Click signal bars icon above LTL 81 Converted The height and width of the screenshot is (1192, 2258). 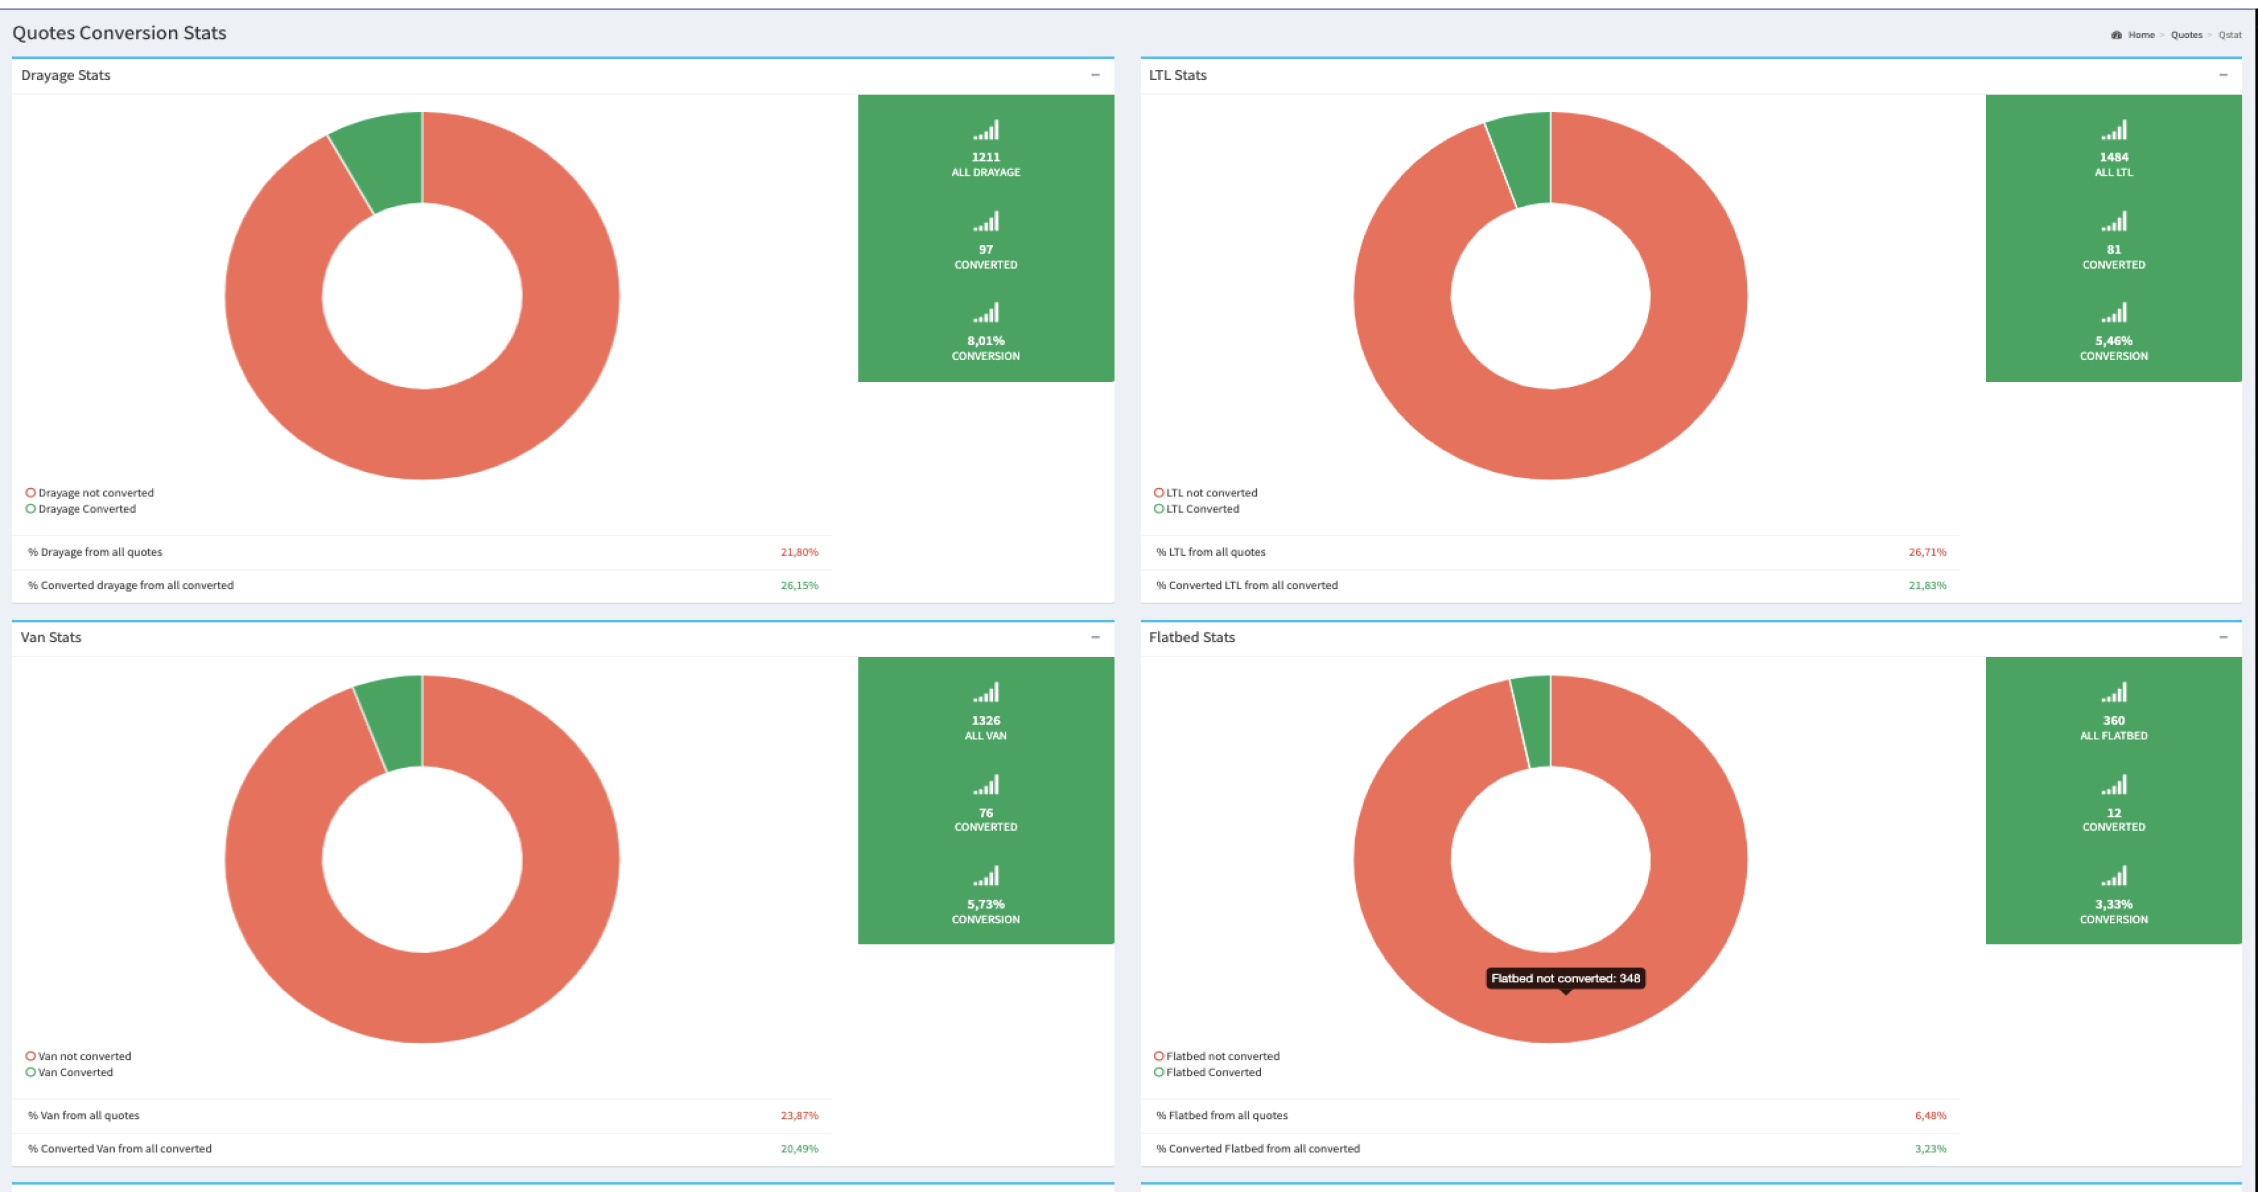2113,222
